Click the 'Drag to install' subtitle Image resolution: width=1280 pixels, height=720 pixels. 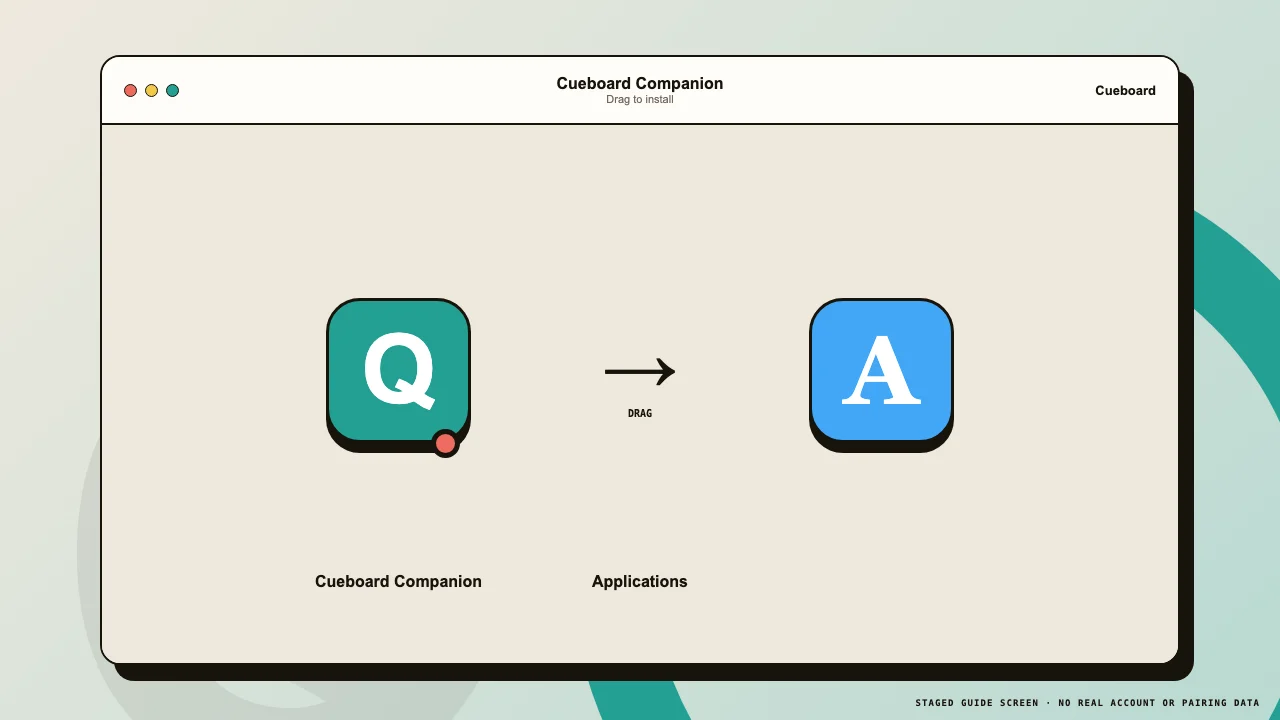pos(640,99)
